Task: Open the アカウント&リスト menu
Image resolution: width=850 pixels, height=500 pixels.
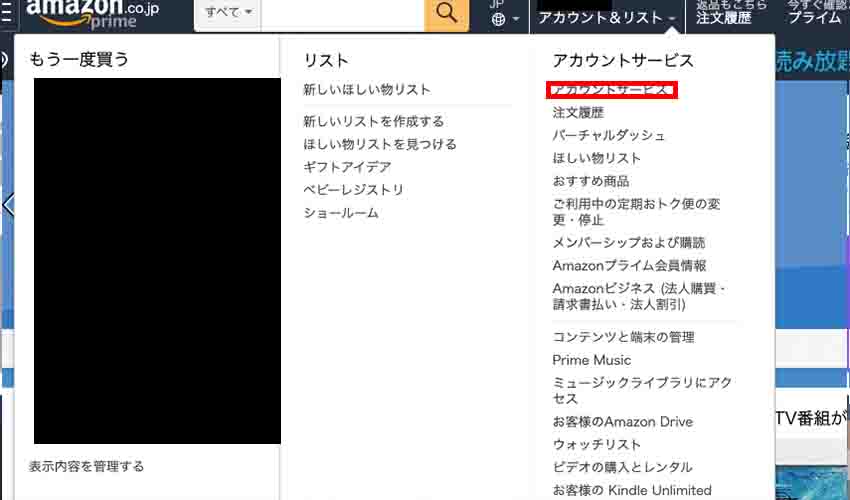Action: tap(606, 18)
